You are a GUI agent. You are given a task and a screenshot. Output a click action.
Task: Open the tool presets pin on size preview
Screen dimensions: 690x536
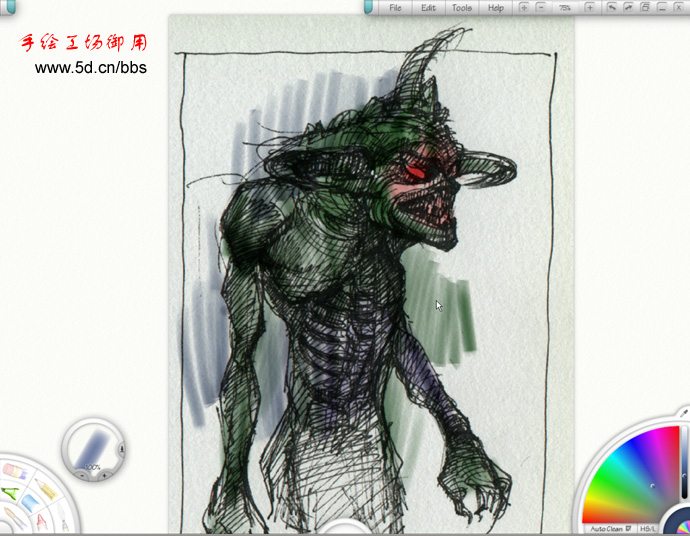point(122,449)
